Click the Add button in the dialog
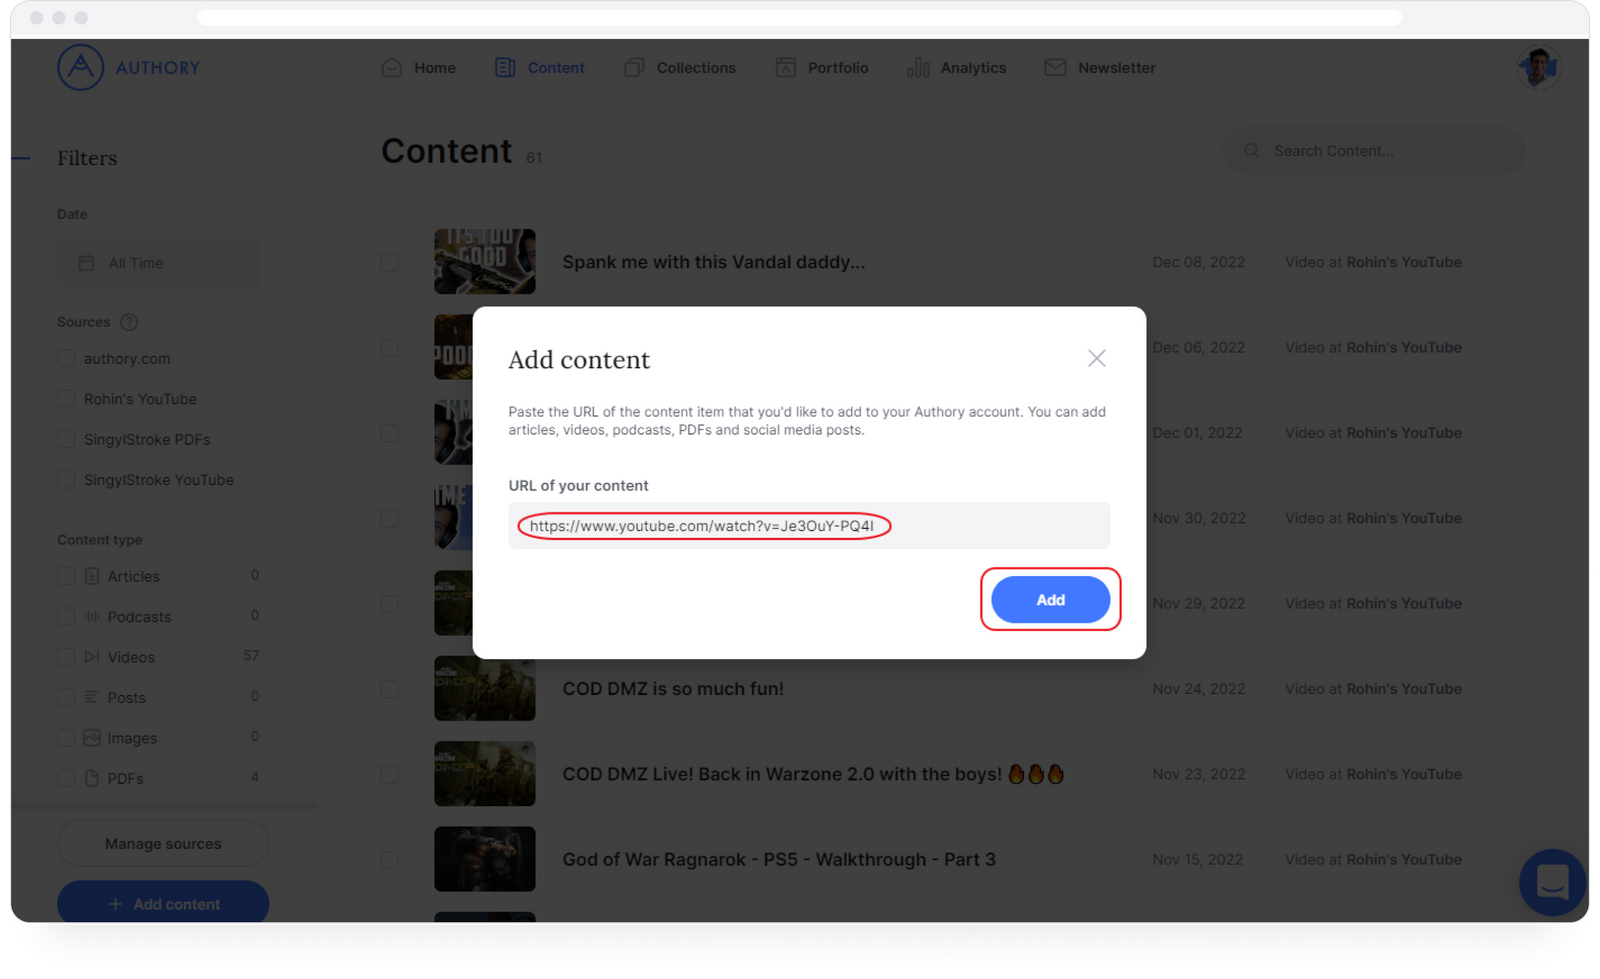This screenshot has height=979, width=1600. pos(1050,599)
